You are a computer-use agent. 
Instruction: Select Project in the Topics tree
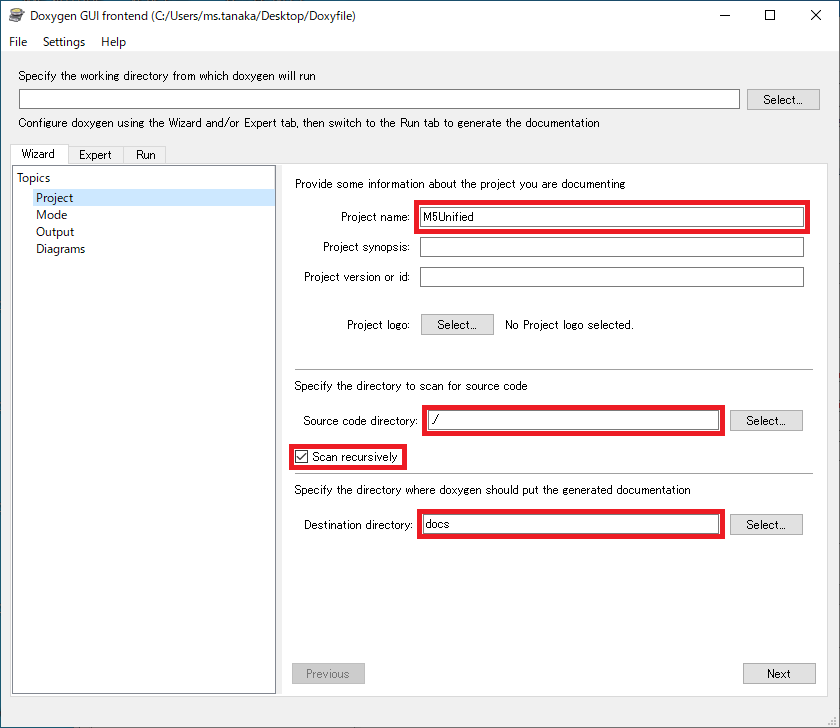(x=55, y=198)
